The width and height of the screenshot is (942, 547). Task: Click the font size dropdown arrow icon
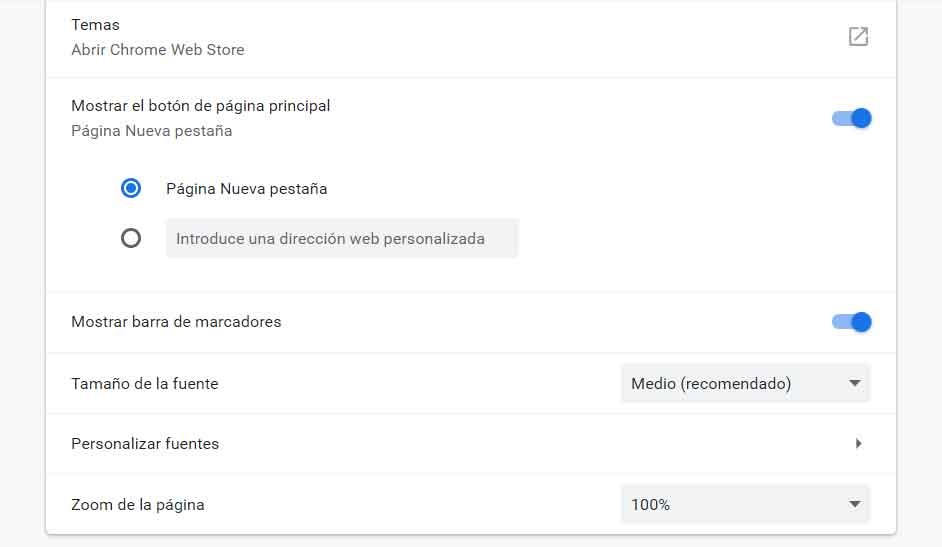tap(855, 383)
